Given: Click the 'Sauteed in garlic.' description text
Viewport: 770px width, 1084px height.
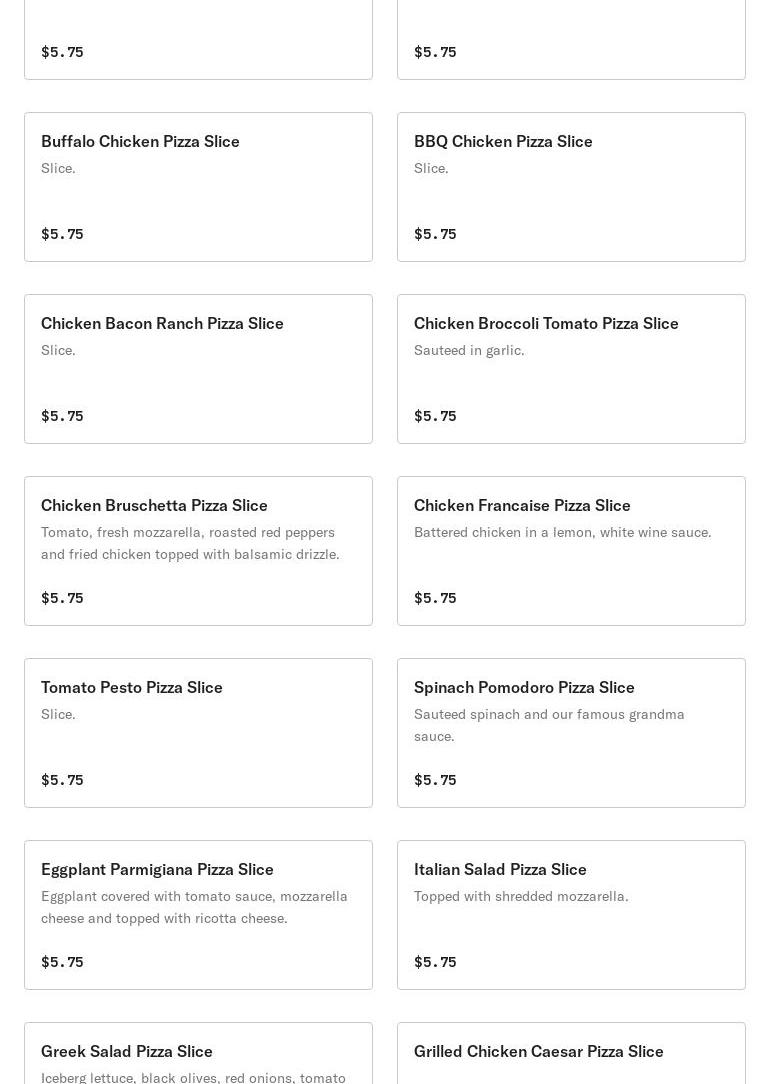Looking at the screenshot, I should pyautogui.click(x=469, y=350).
